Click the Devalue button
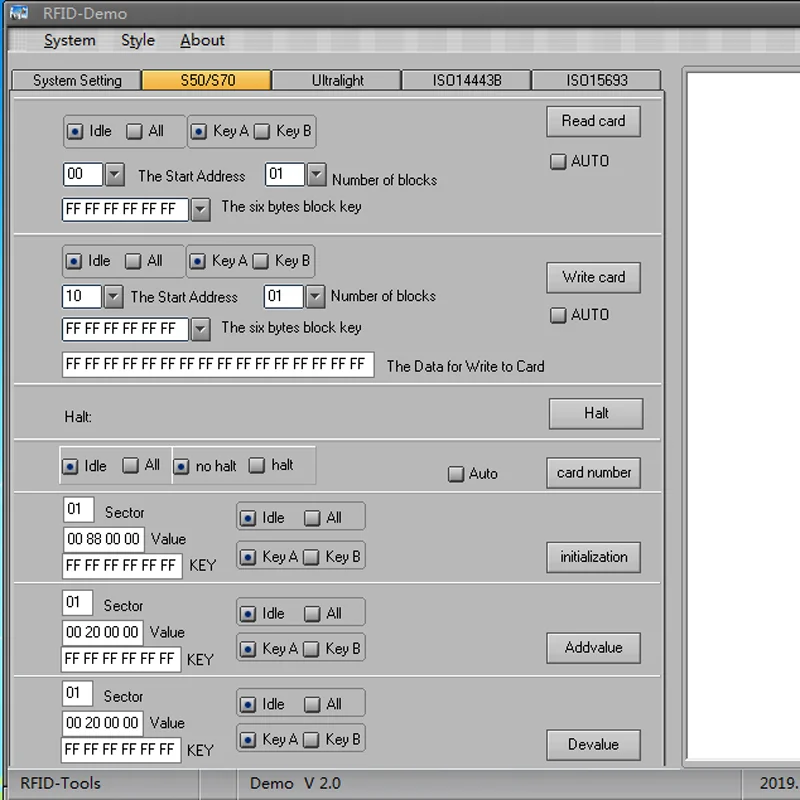Viewport: 800px width, 800px height. point(593,745)
